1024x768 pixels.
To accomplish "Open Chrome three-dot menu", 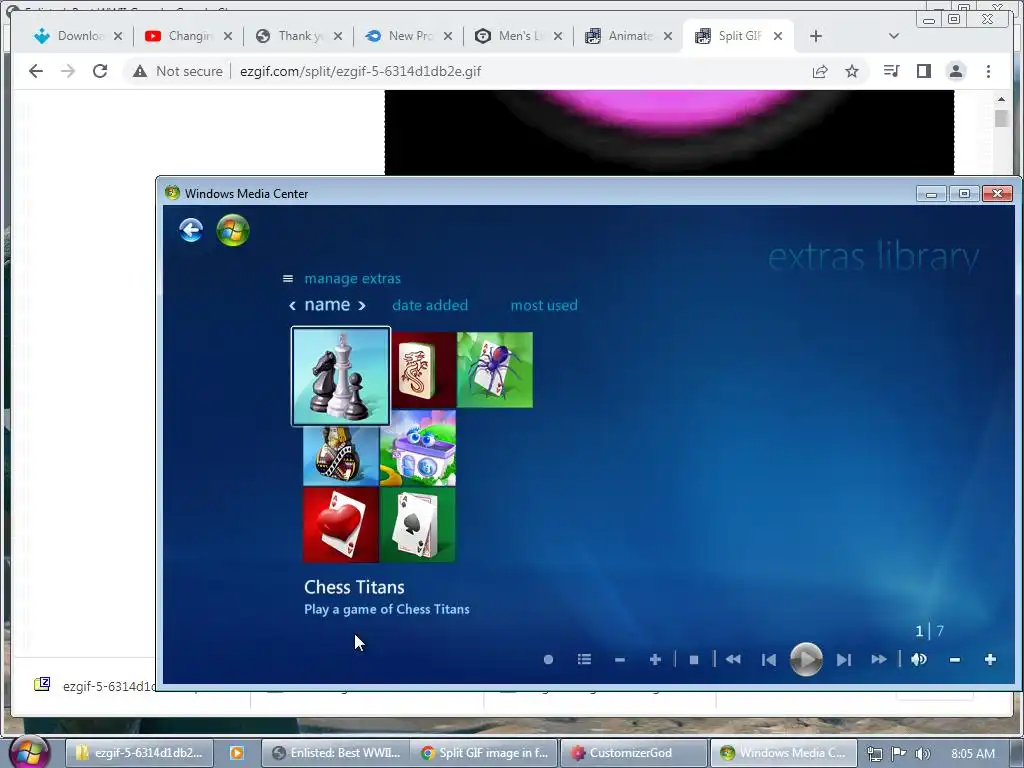I will [988, 71].
